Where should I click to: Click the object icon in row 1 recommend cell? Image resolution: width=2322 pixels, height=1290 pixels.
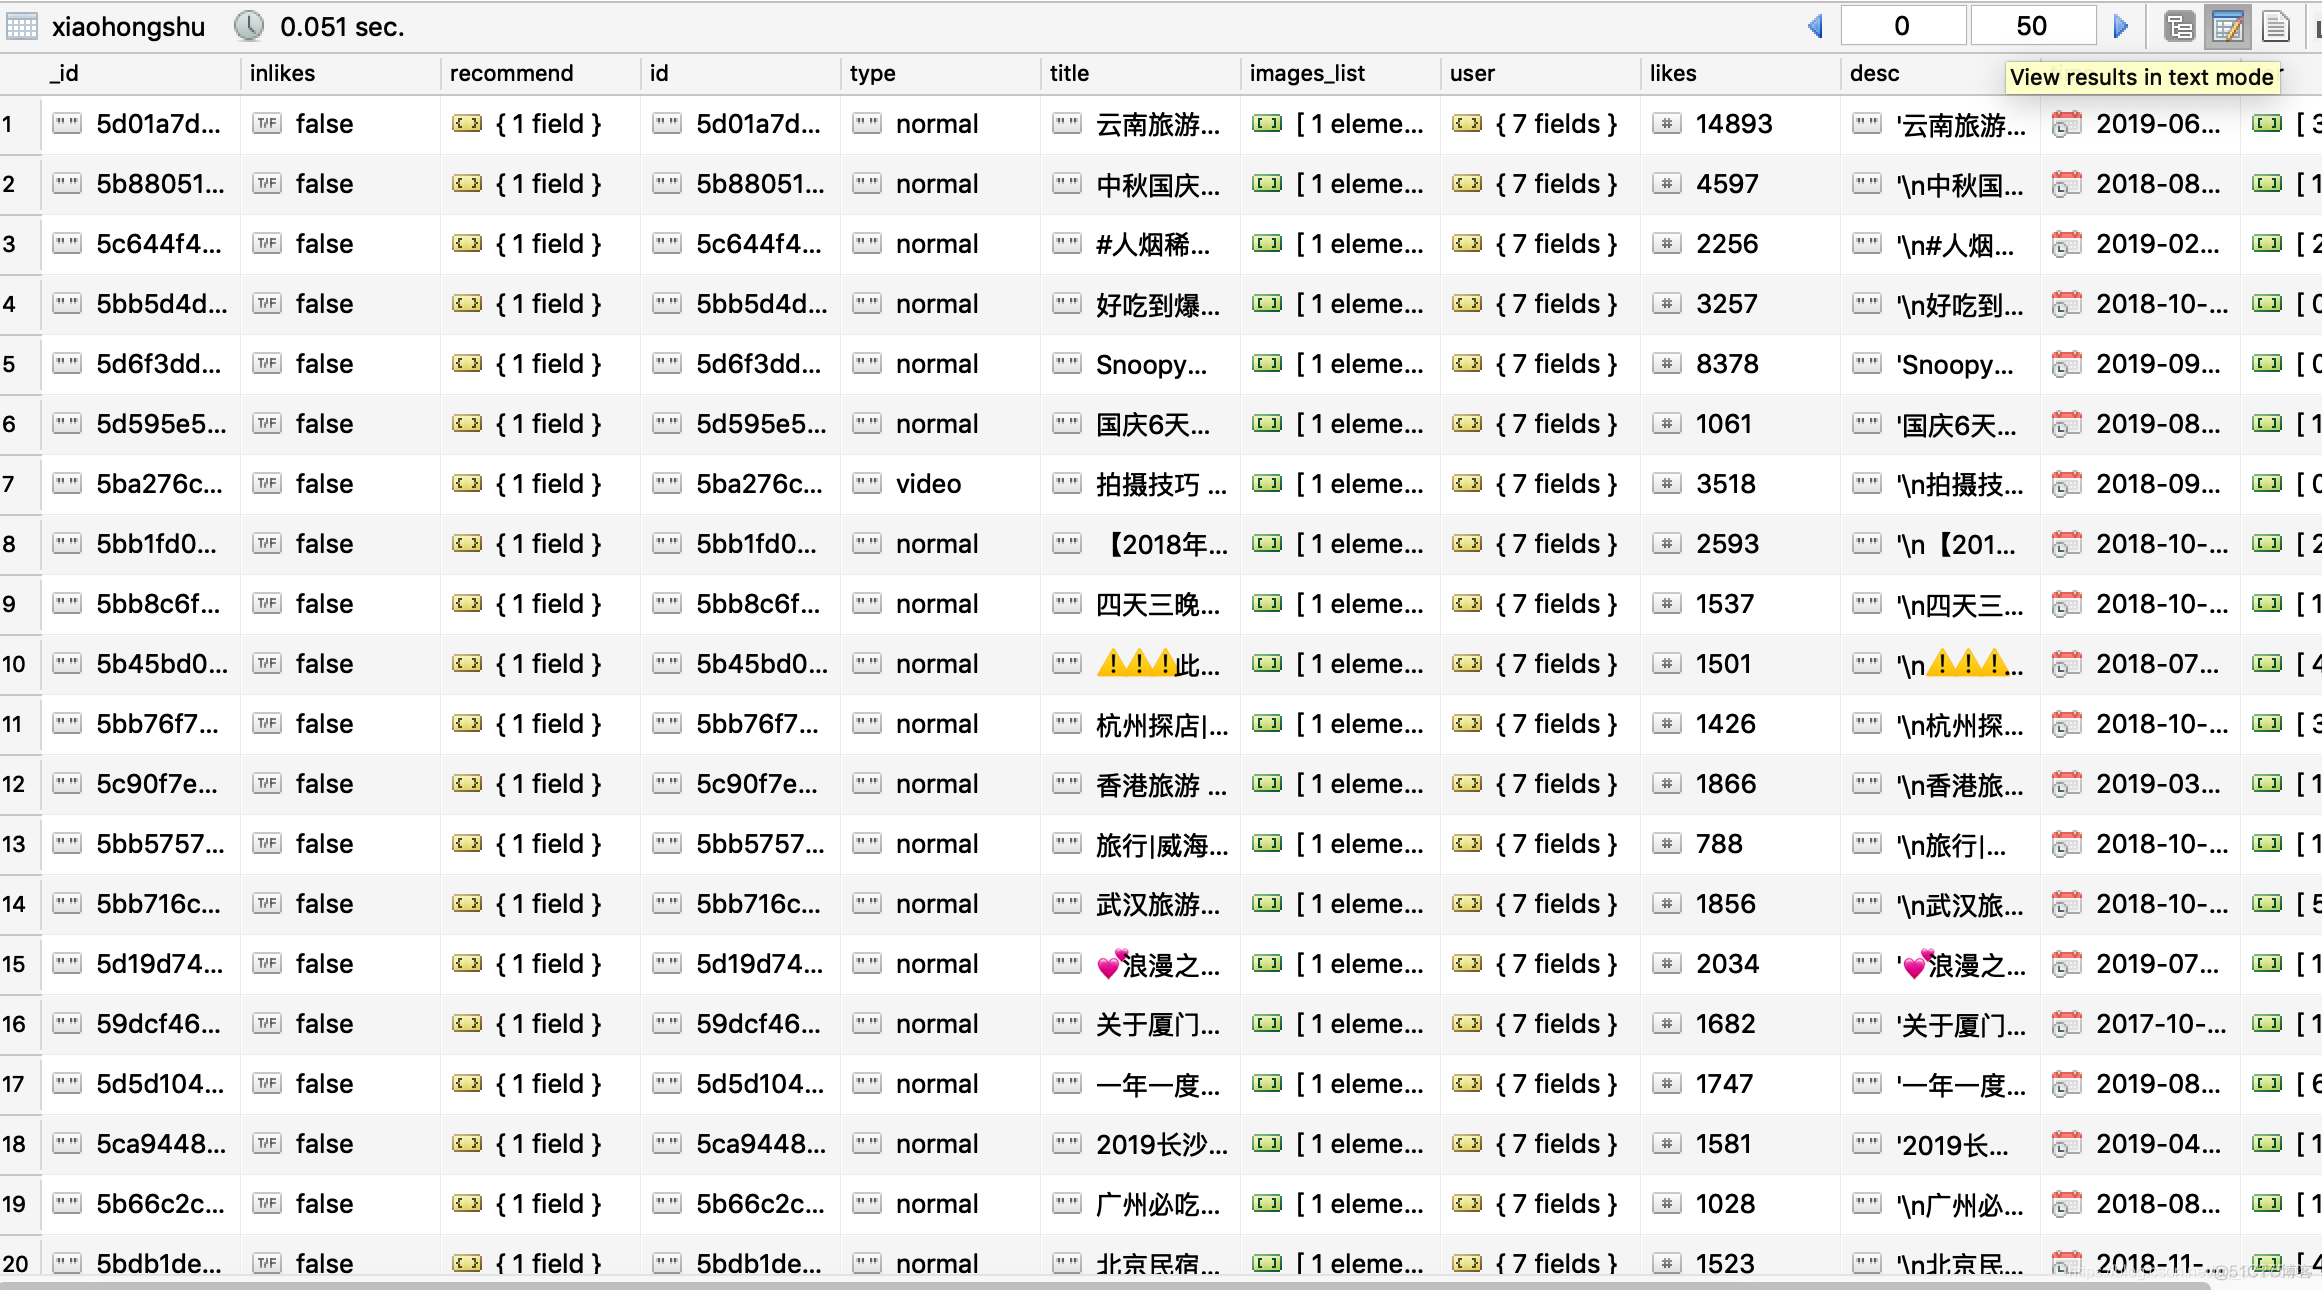point(467,124)
